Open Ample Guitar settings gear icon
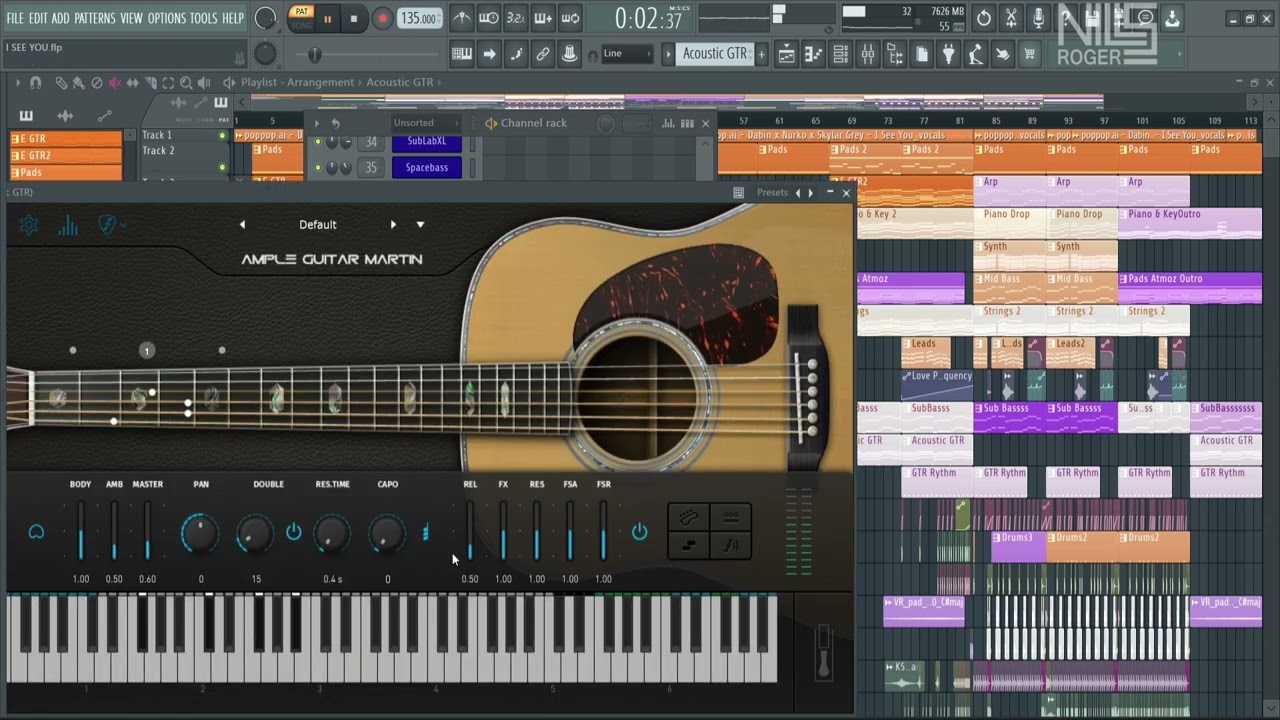 click(29, 226)
